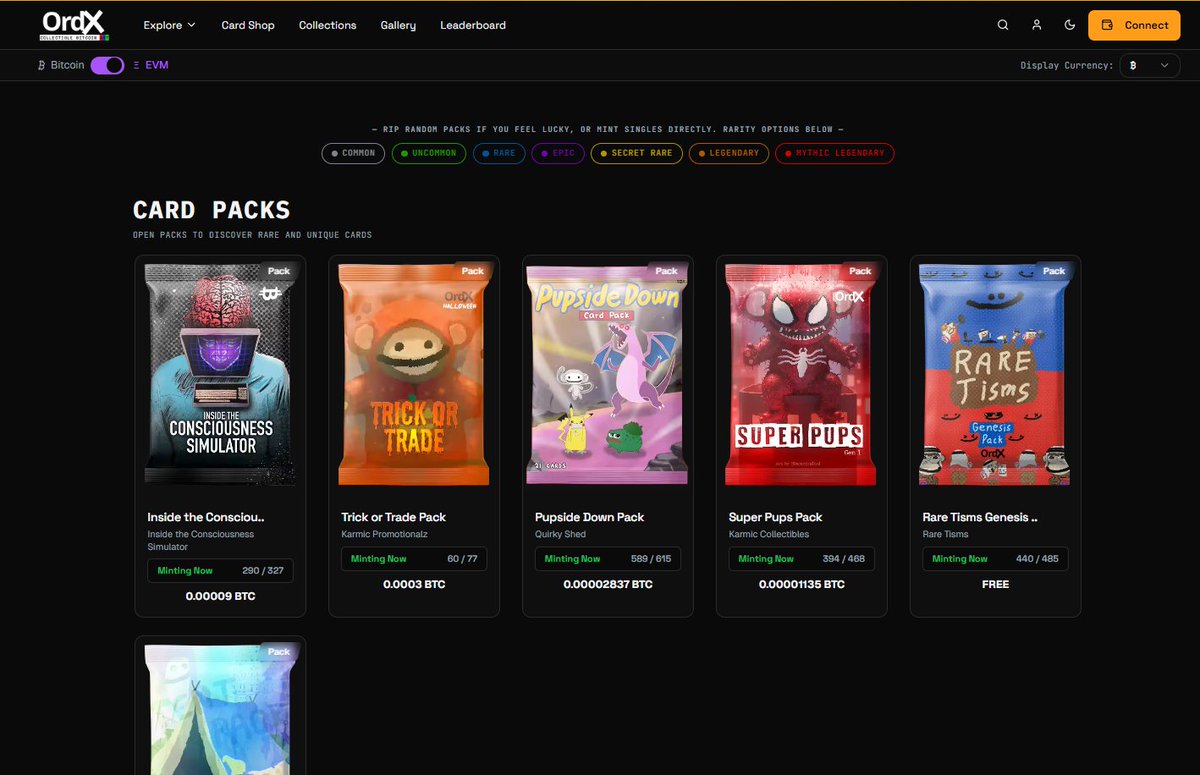
Task: Click Minting Now on Super Pups
Action: click(x=766, y=559)
